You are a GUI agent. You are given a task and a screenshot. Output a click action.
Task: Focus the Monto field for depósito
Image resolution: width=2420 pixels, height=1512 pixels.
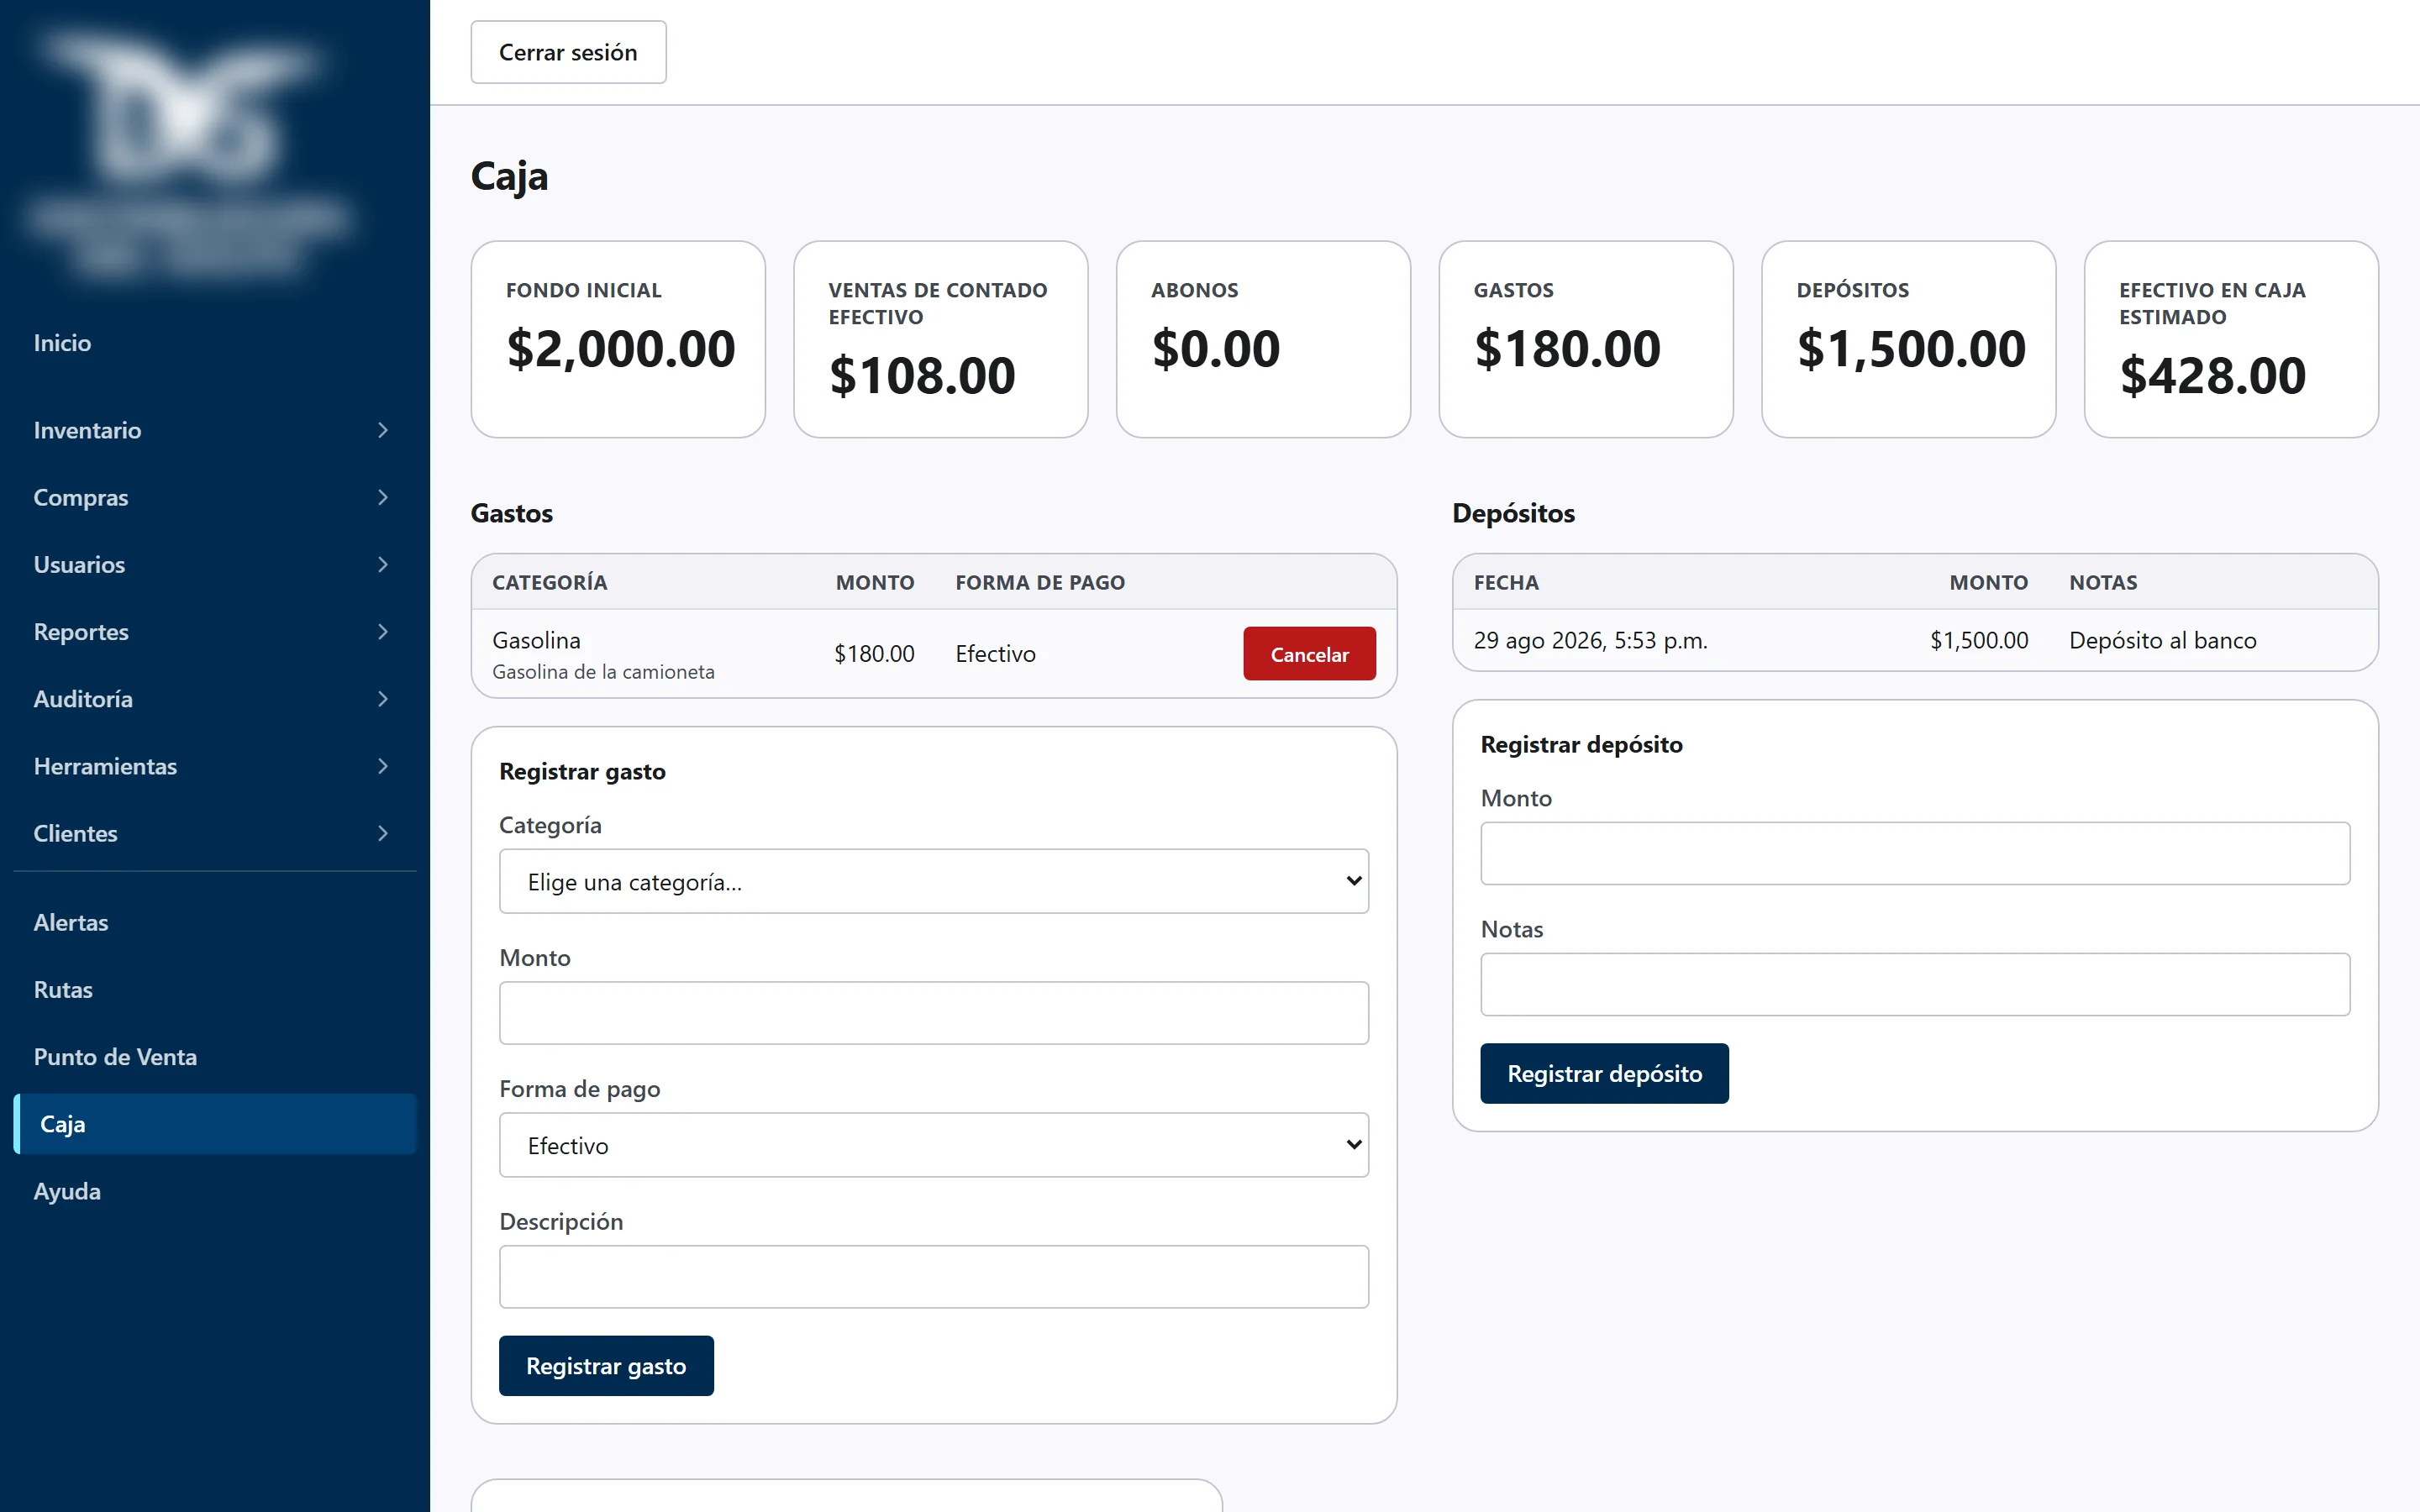click(1915, 853)
